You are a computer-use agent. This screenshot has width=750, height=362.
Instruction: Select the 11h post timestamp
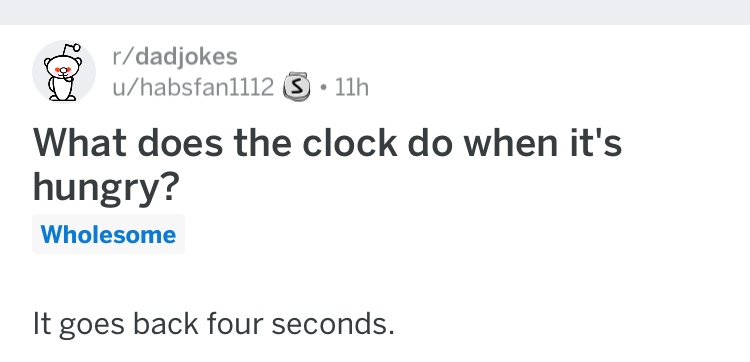click(x=352, y=87)
